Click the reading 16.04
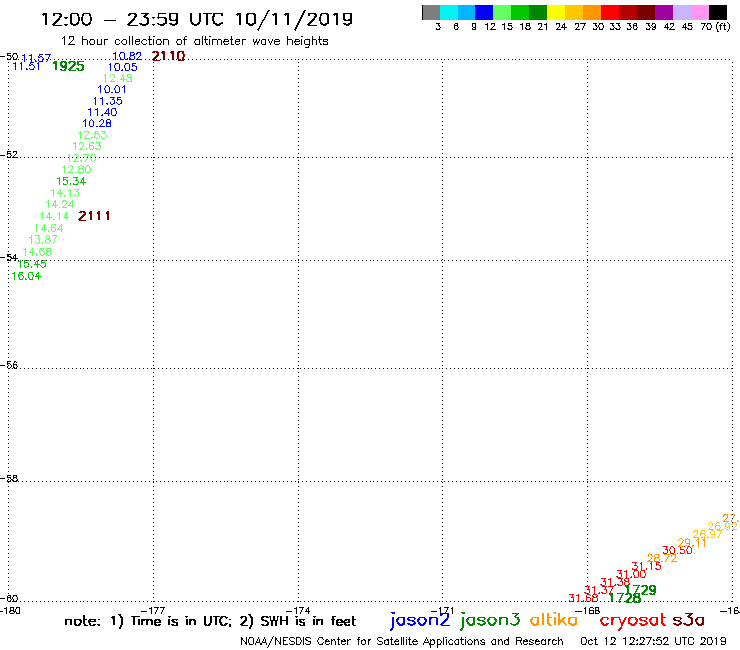Image resolution: width=740 pixels, height=650 pixels. [26, 276]
